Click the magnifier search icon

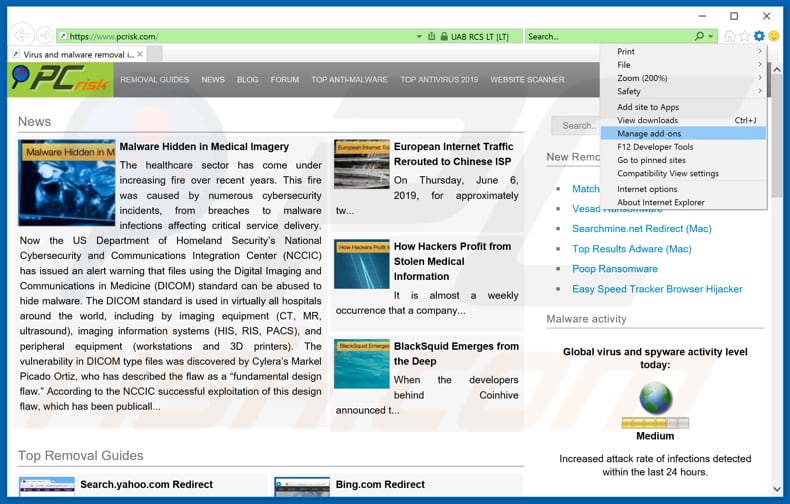point(699,36)
